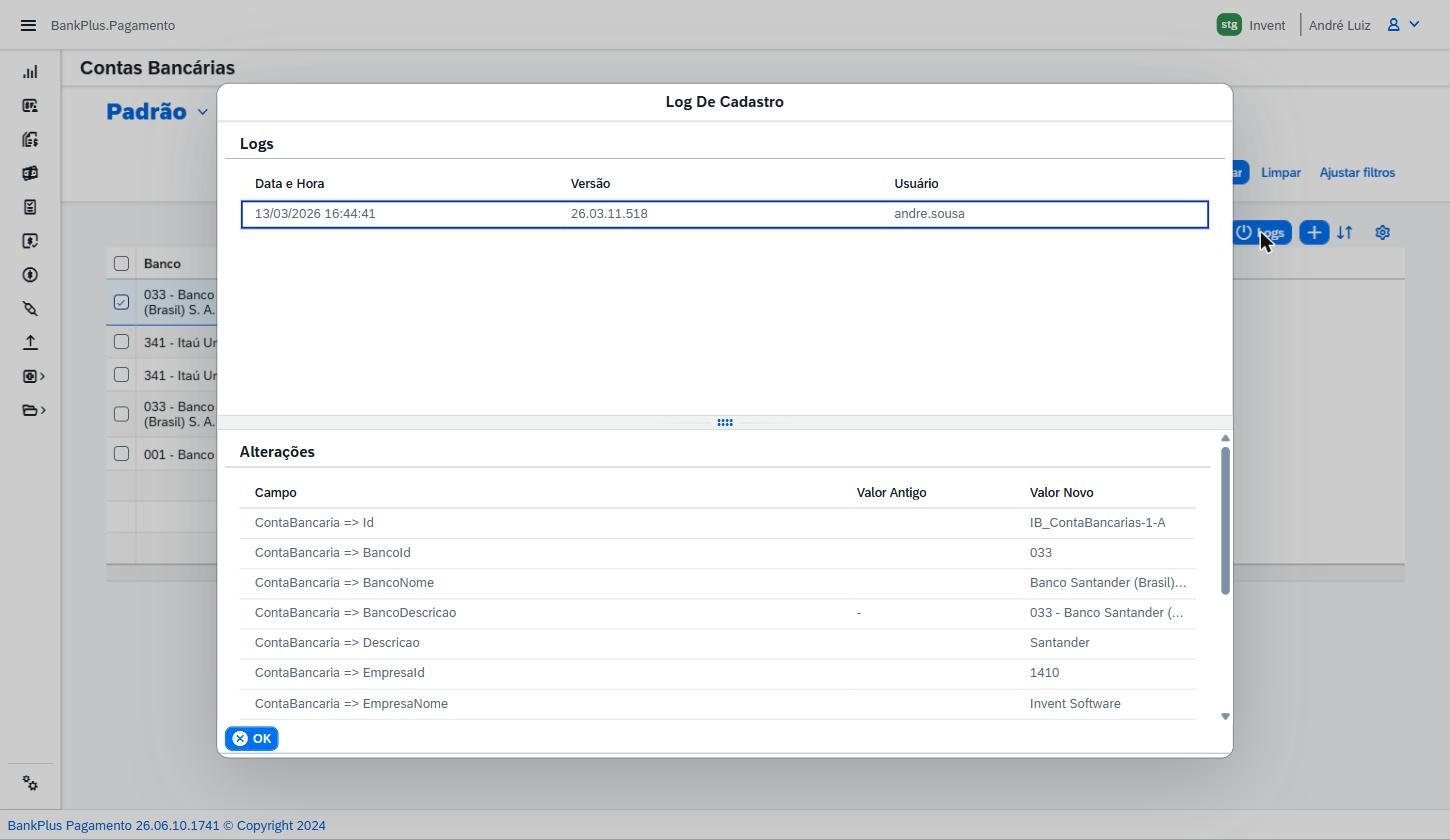
Task: Open the money wallet sidebar icon
Action: coord(30,173)
